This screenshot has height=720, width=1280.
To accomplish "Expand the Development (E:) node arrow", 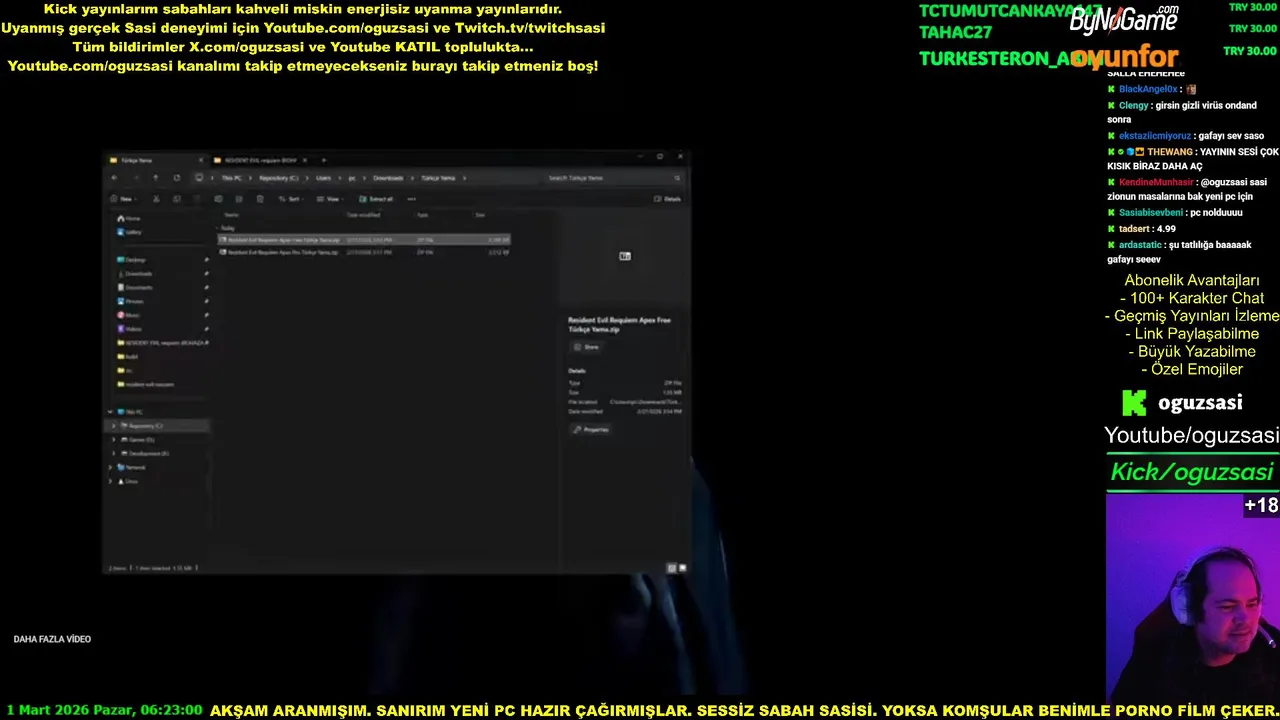I will coord(114,454).
